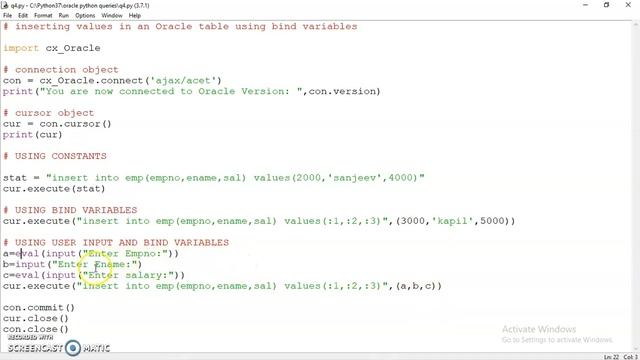Click the '# USING CONSTANTS' comment

[55, 156]
